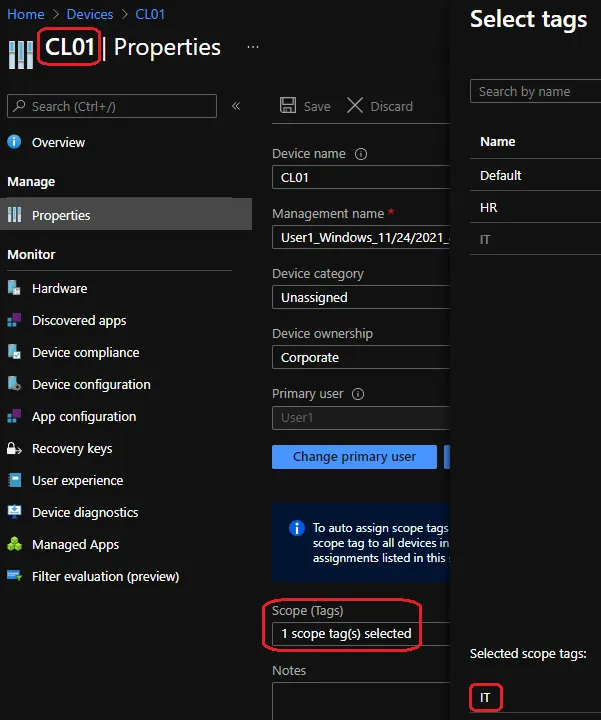Viewport: 601px width, 720px height.
Task: Click the Managed Apps icon
Action: [14, 544]
